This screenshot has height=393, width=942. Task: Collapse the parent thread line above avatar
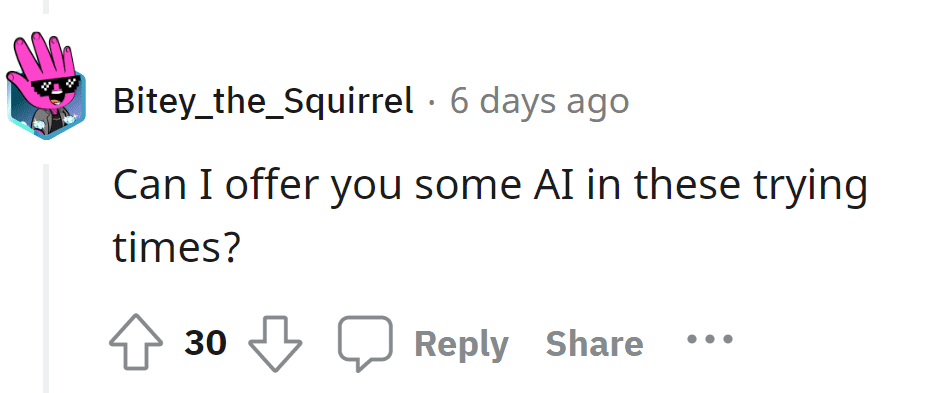(x=46, y=7)
